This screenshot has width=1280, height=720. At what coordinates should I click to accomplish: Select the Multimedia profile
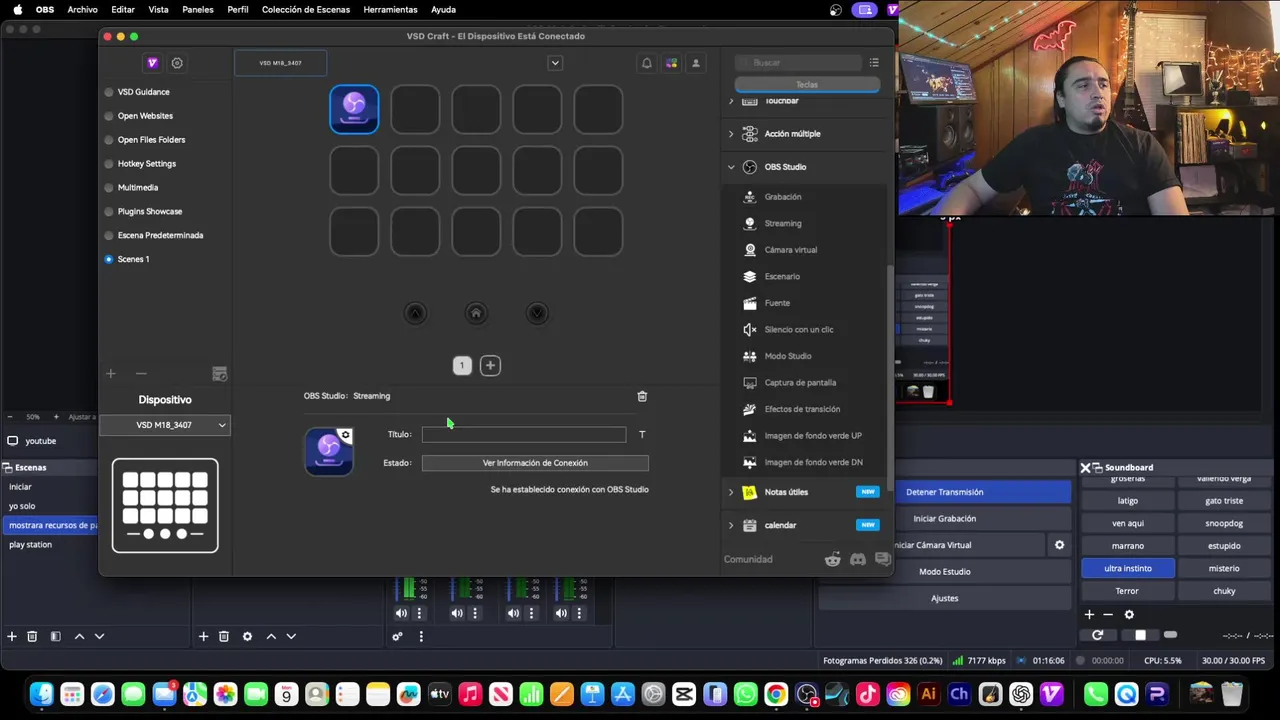tap(138, 188)
